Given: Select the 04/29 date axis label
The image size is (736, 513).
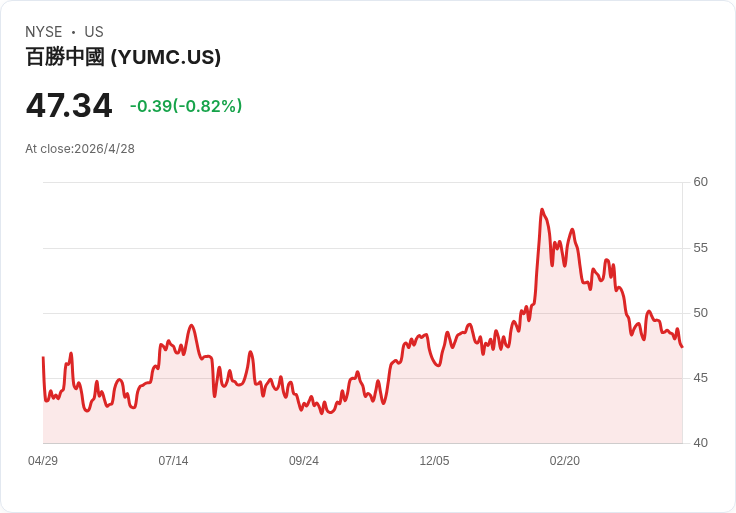Looking at the screenshot, I should click(x=43, y=461).
